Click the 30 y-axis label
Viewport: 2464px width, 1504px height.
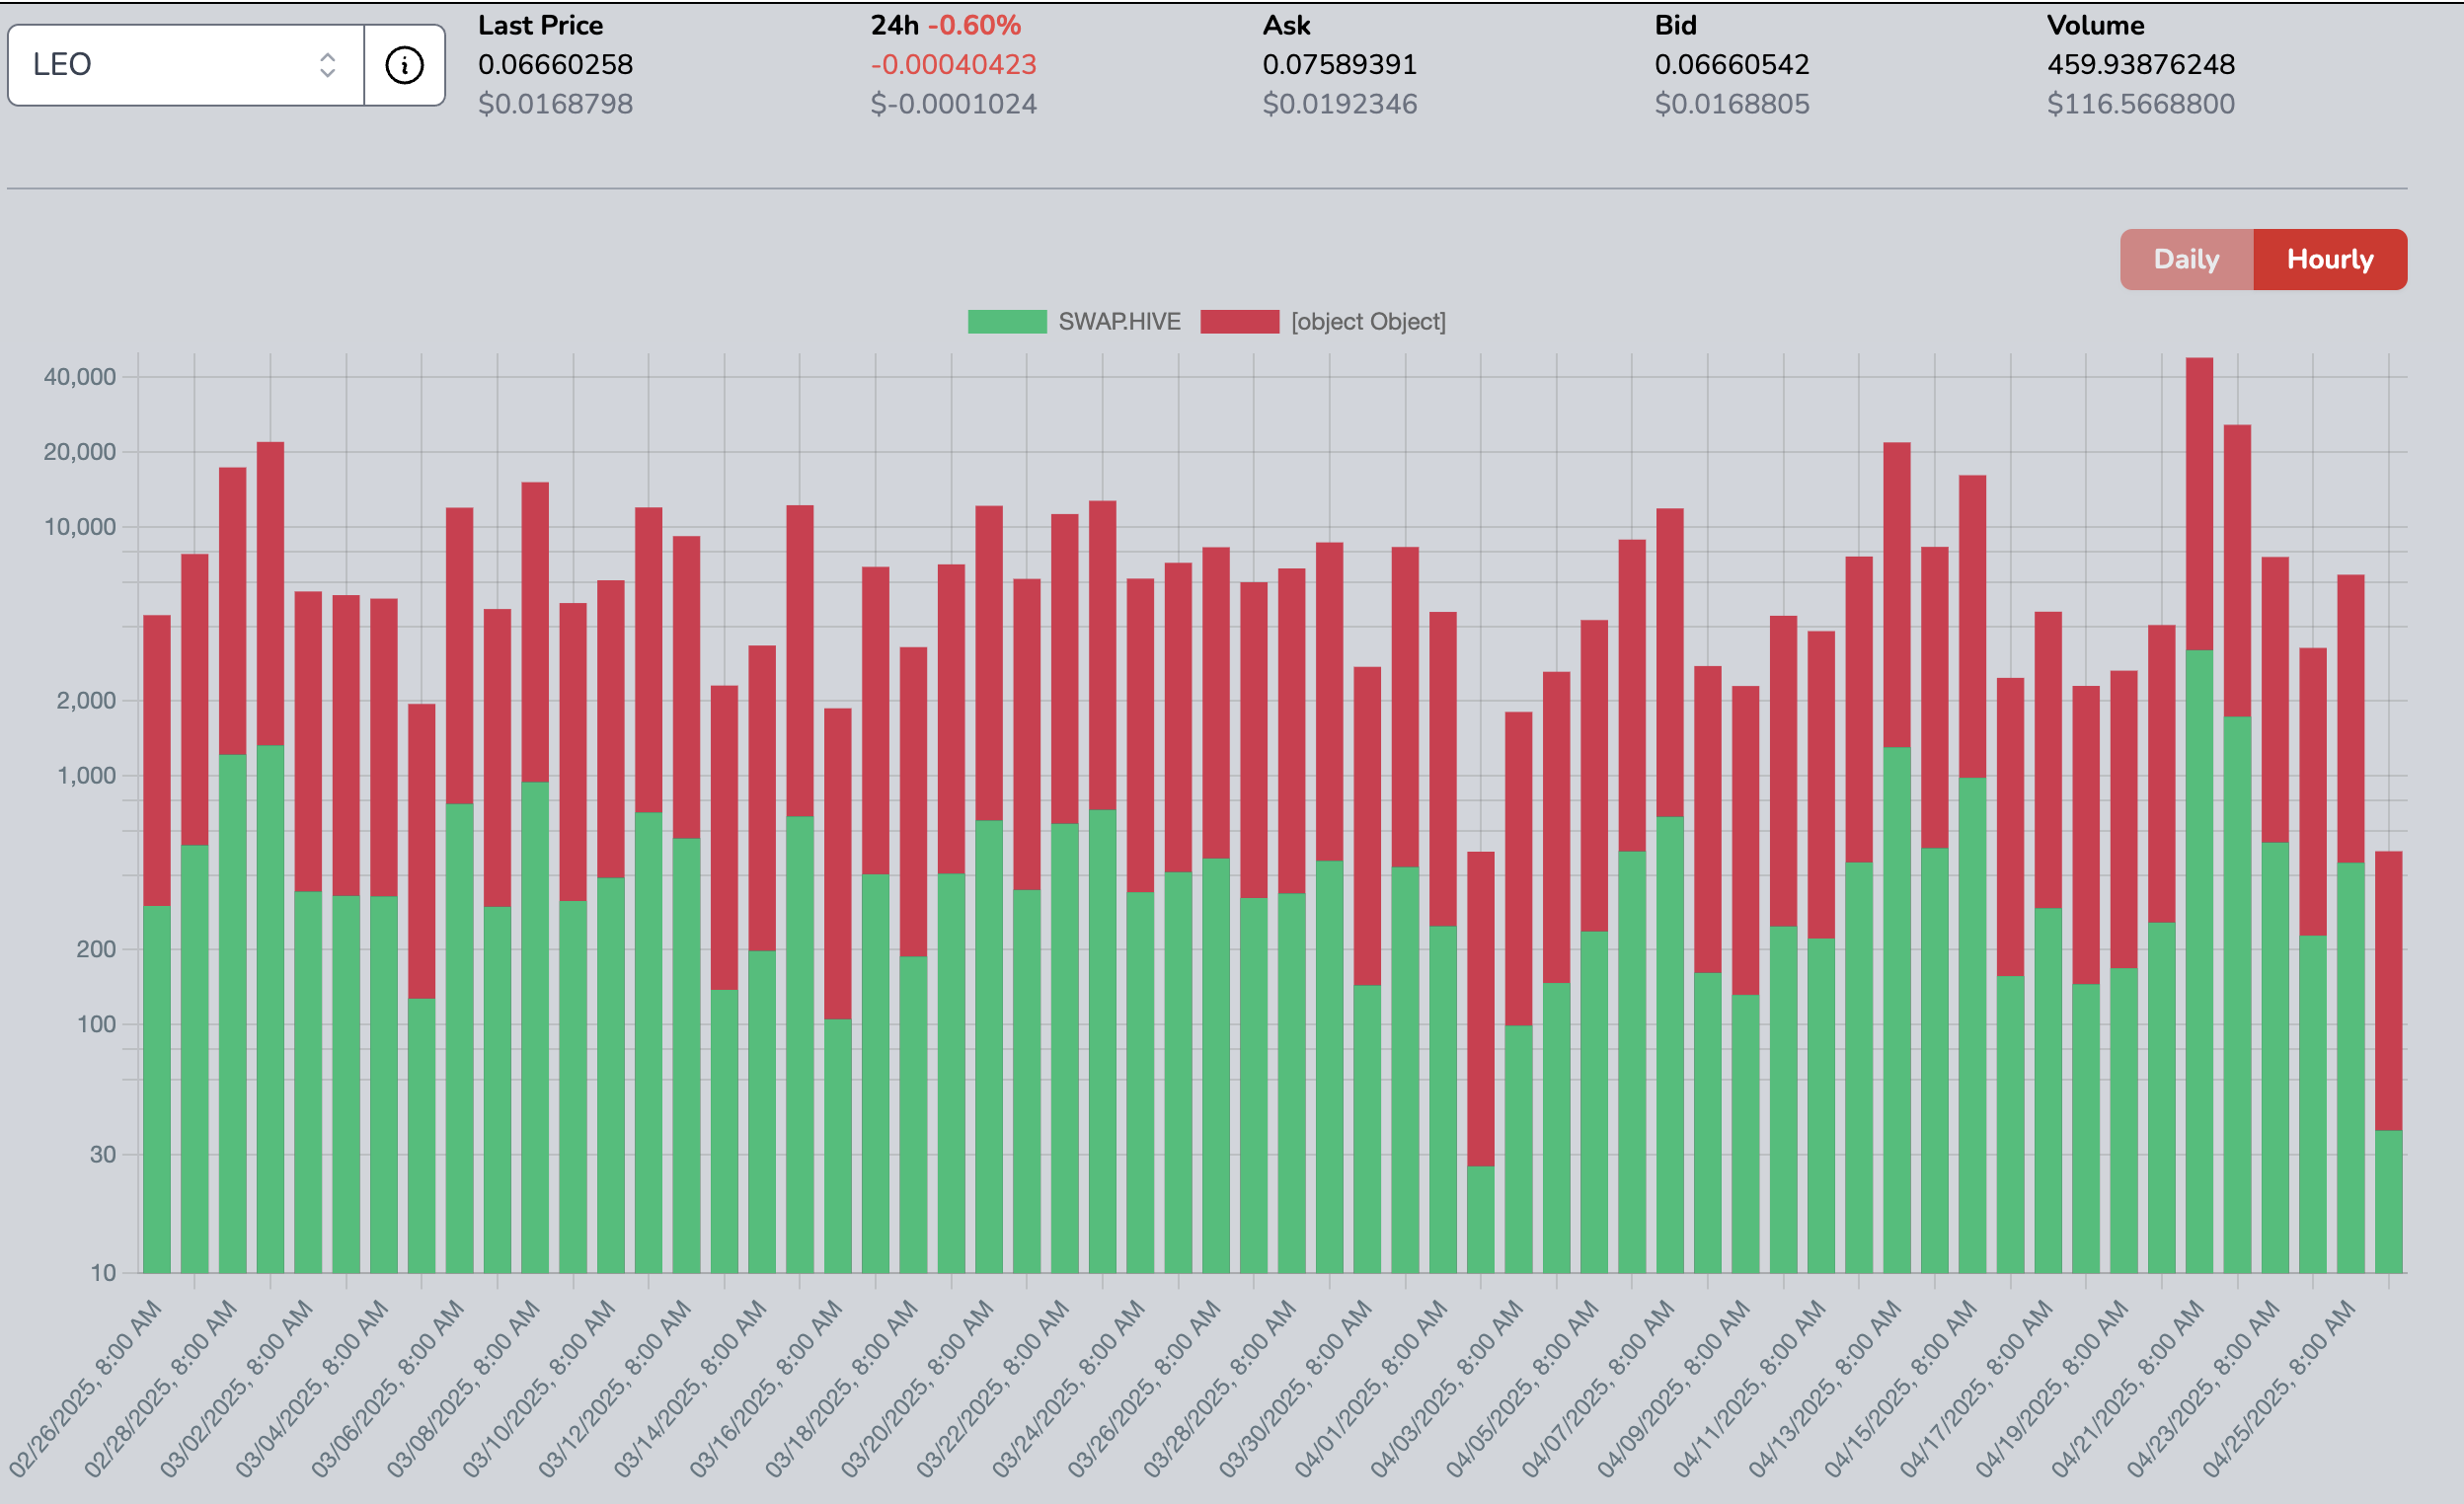103,1155
